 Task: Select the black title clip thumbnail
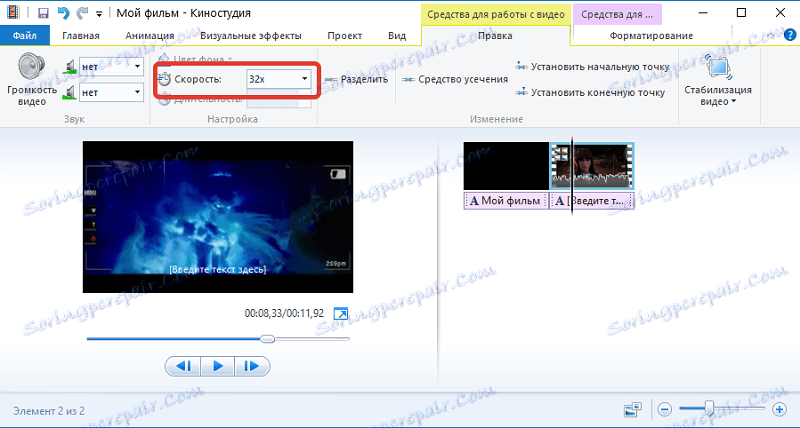(x=506, y=166)
